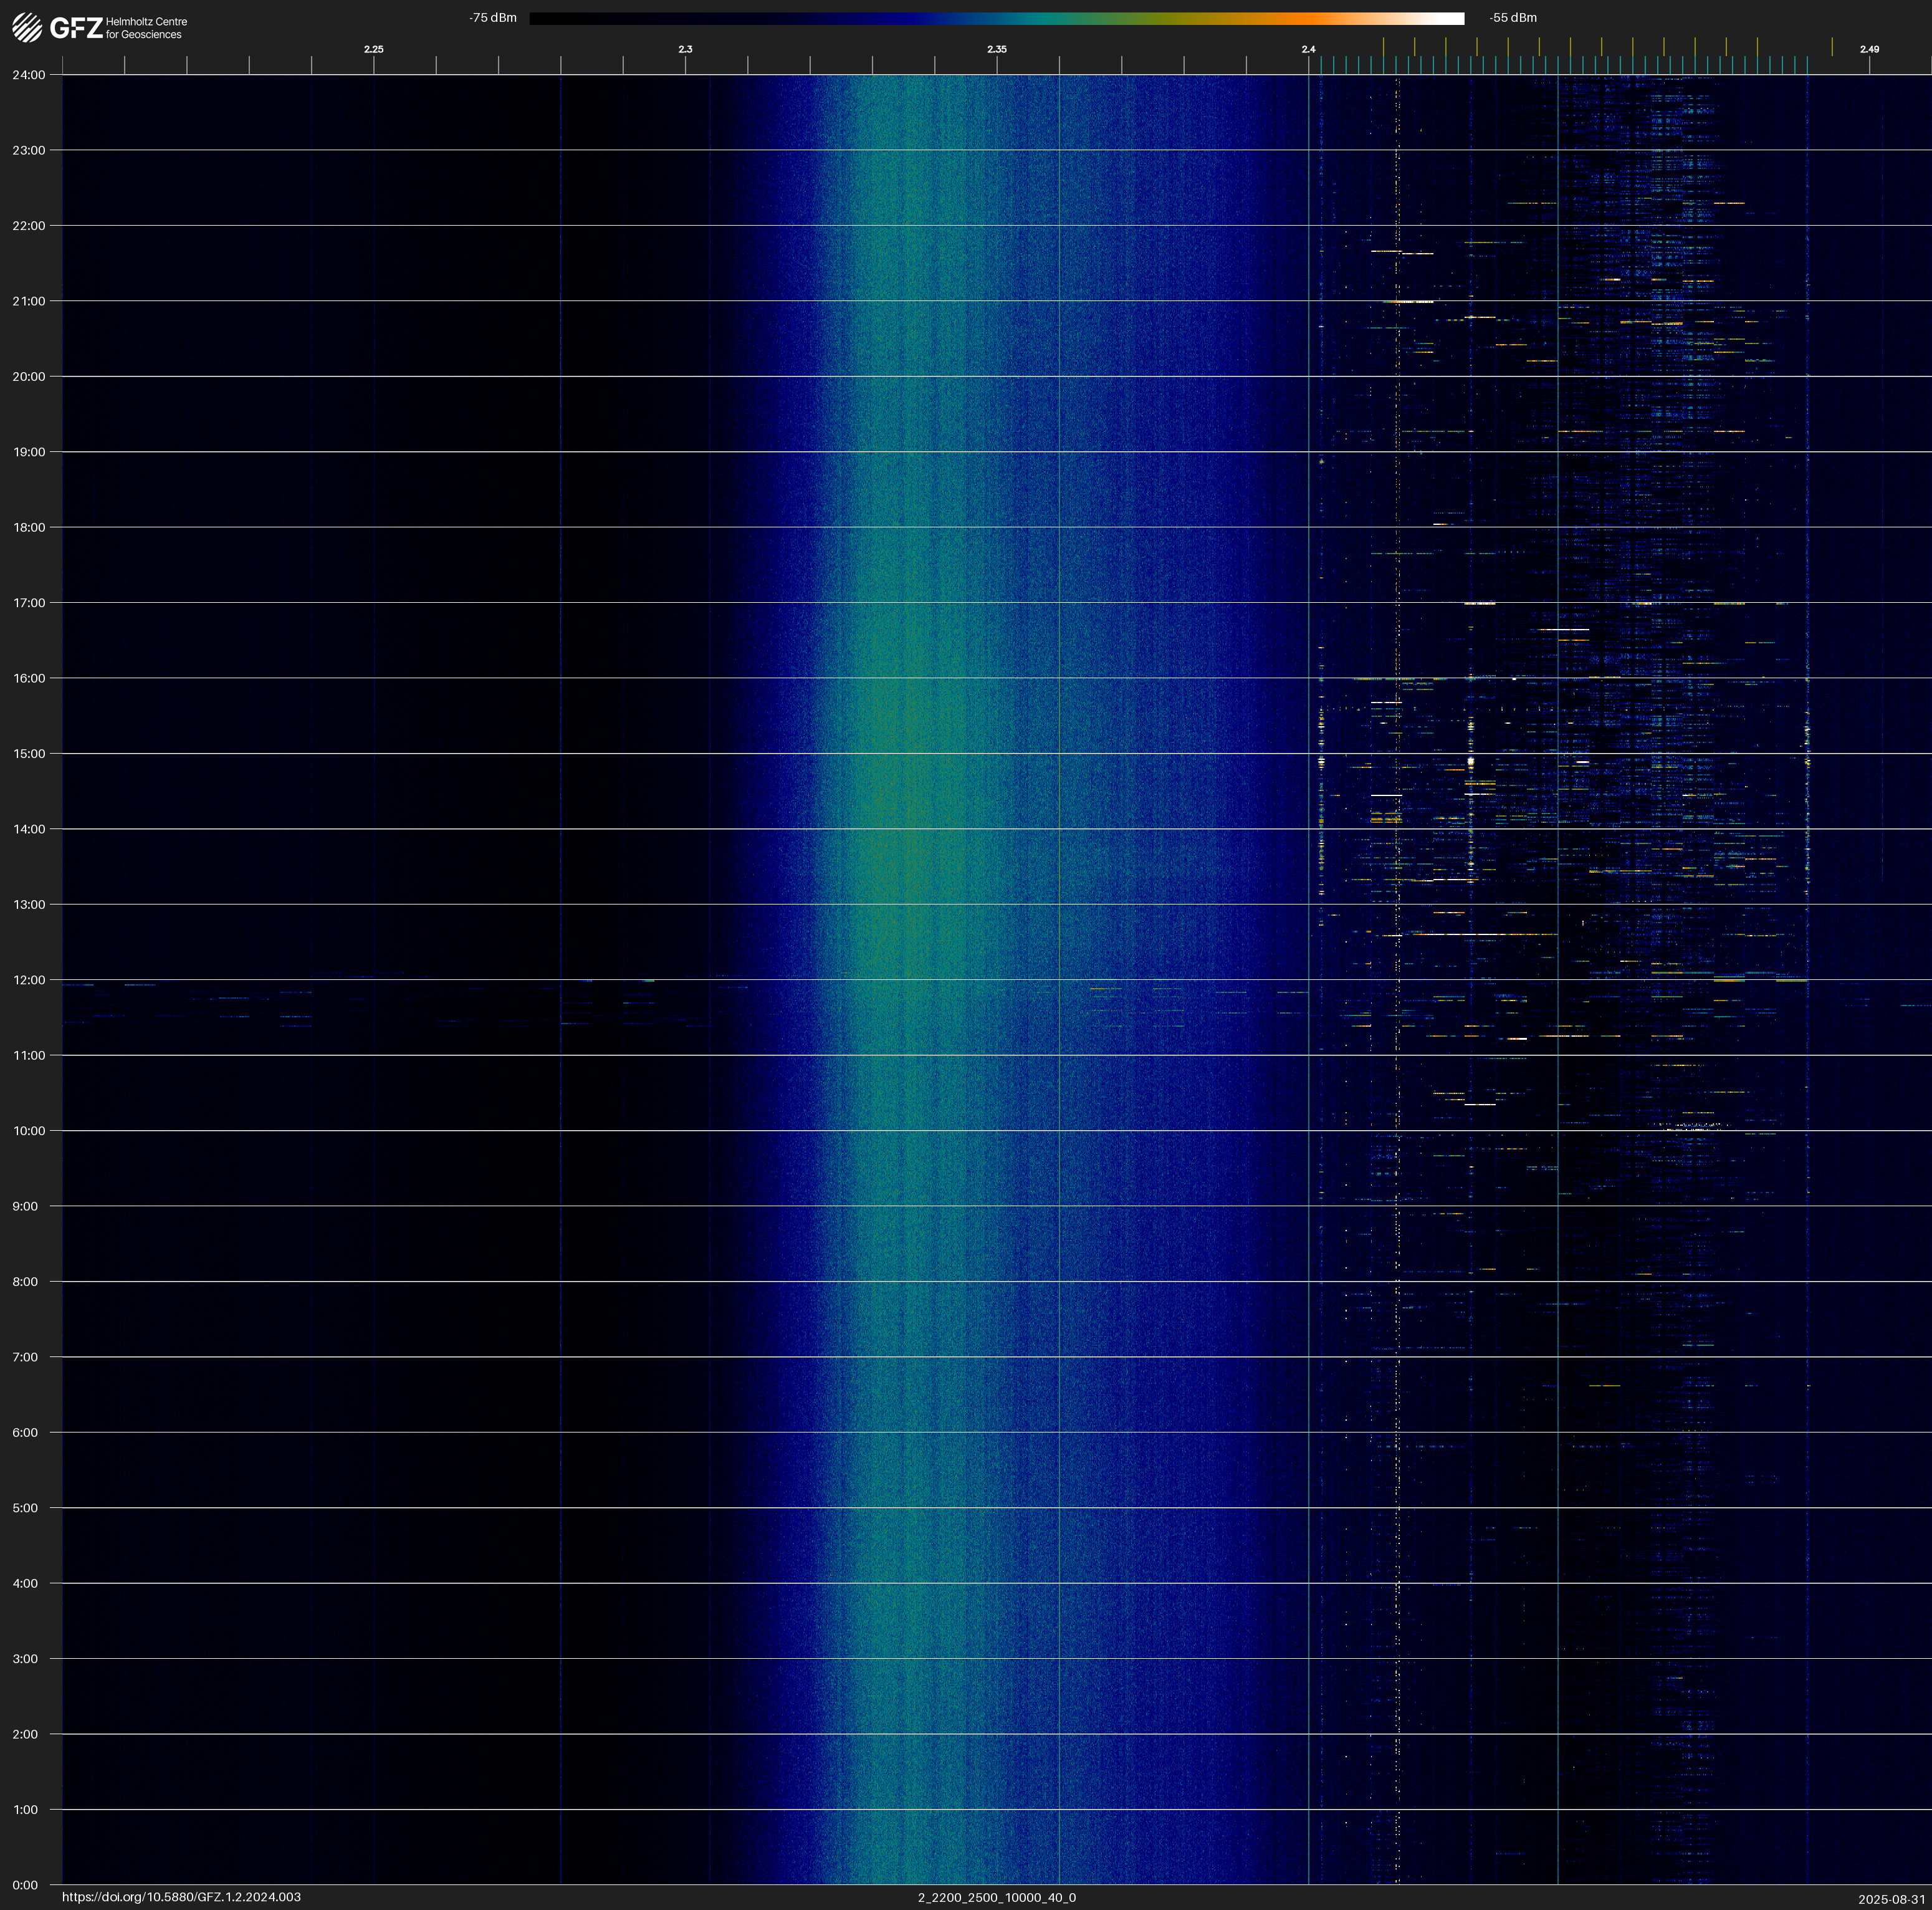
Task: Click the 2.4 frequency axis label
Action: [1308, 49]
